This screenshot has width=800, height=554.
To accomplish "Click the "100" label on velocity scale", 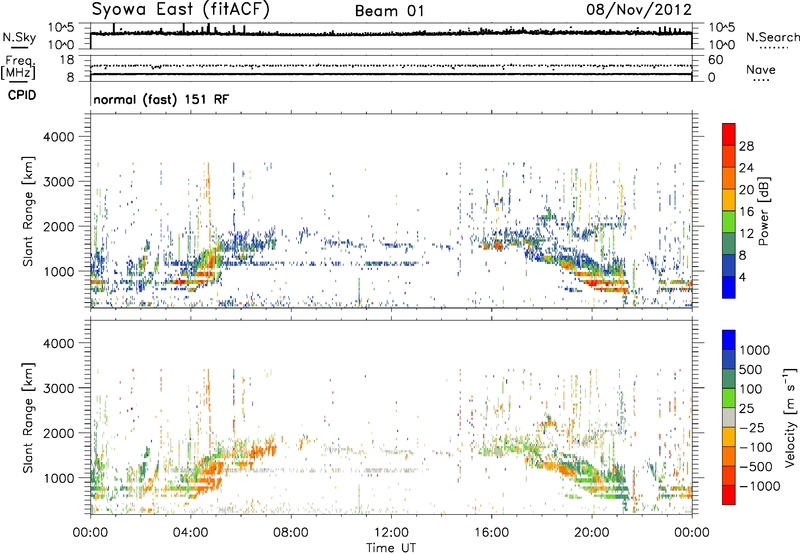I will click(751, 389).
